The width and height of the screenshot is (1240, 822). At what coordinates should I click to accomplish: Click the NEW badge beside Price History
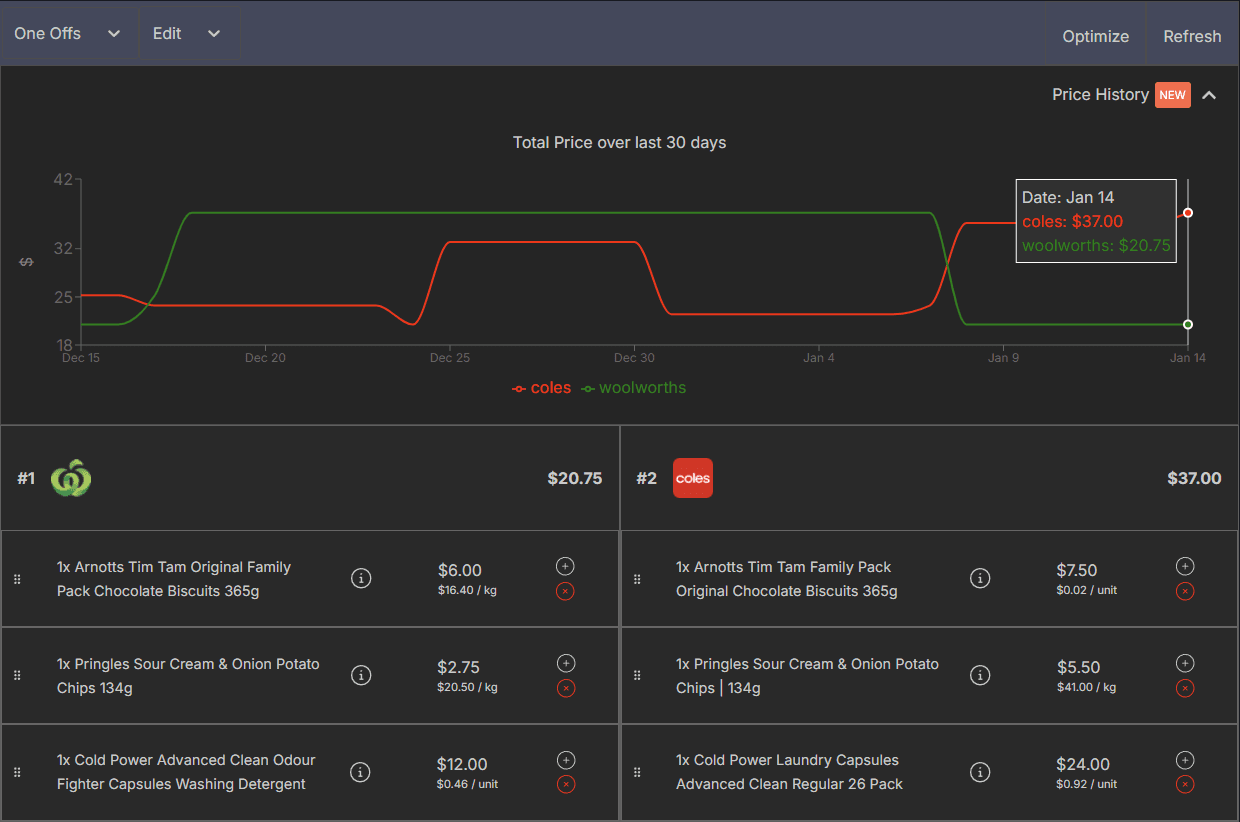tap(1172, 95)
